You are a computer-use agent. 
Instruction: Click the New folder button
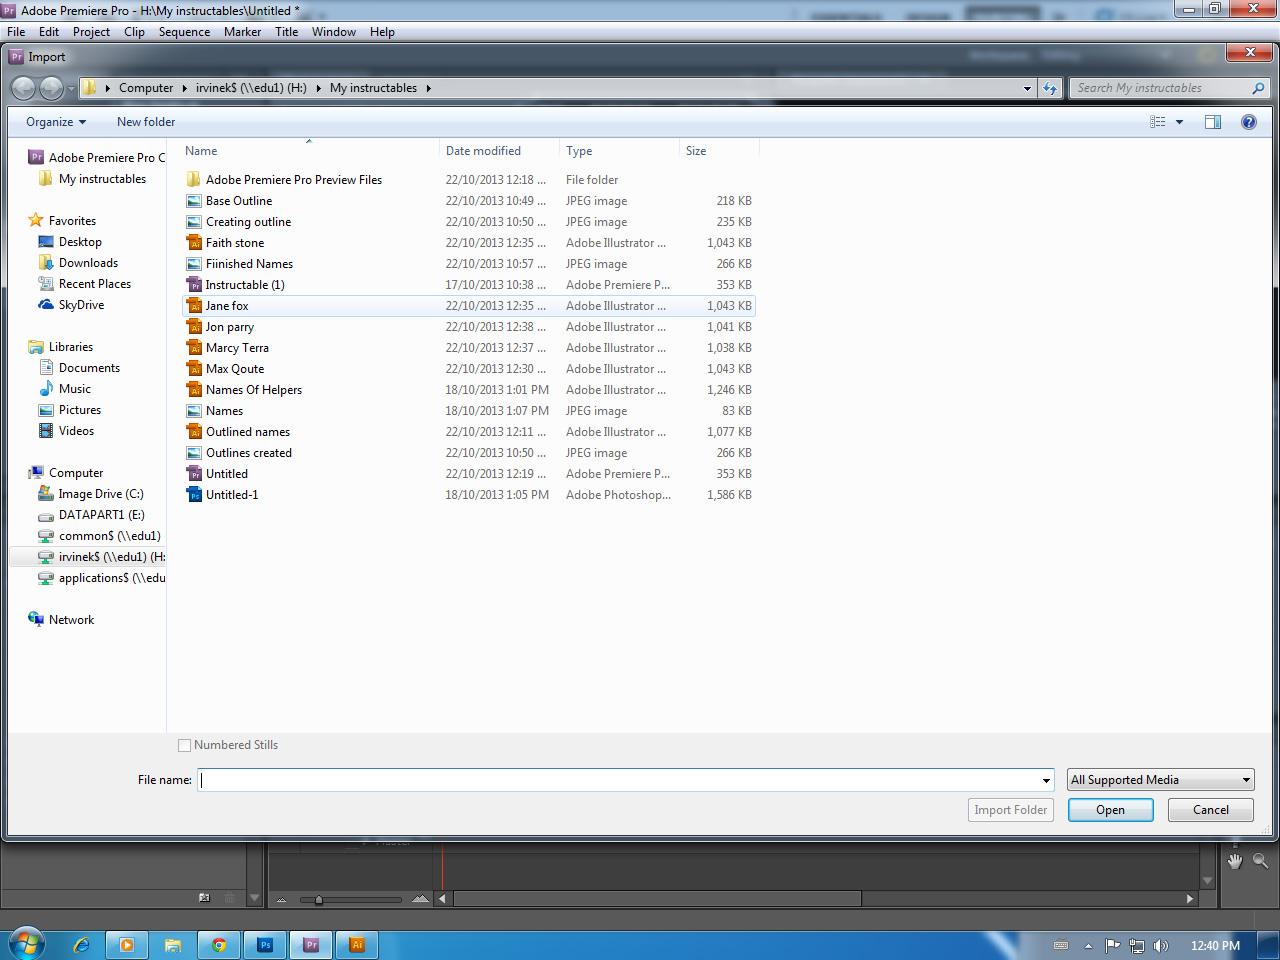coord(145,121)
